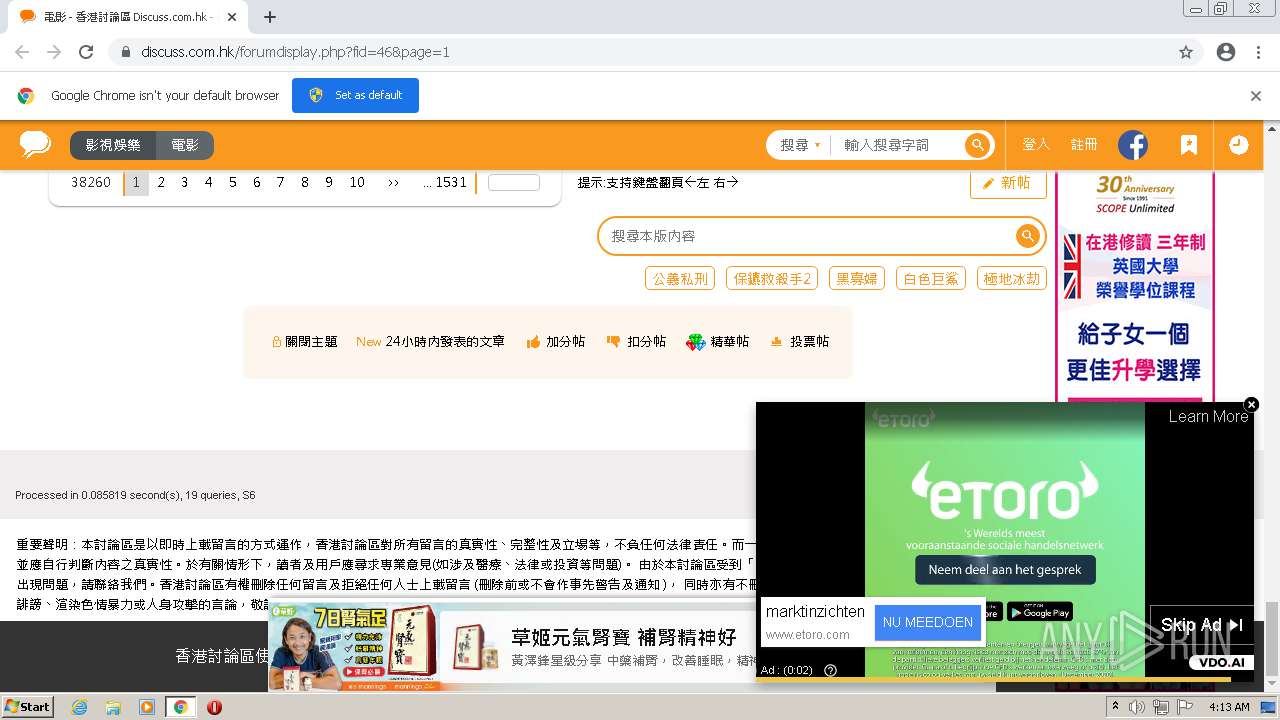Show hidden tray icons arrow
Image resolution: width=1280 pixels, height=720 pixels.
click(x=1115, y=706)
